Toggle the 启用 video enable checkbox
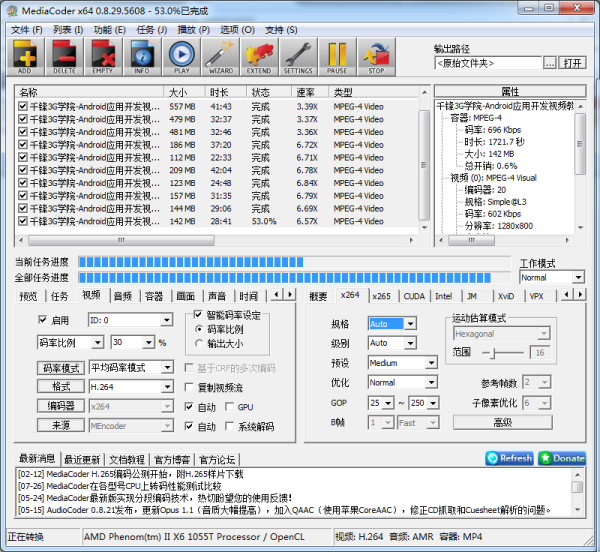Image resolution: width=600 pixels, height=552 pixels. click(42, 319)
